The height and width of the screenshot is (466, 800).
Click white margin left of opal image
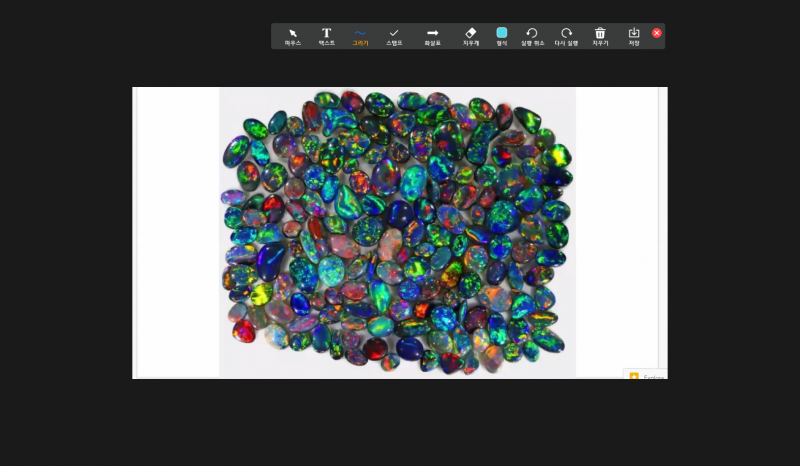click(177, 232)
